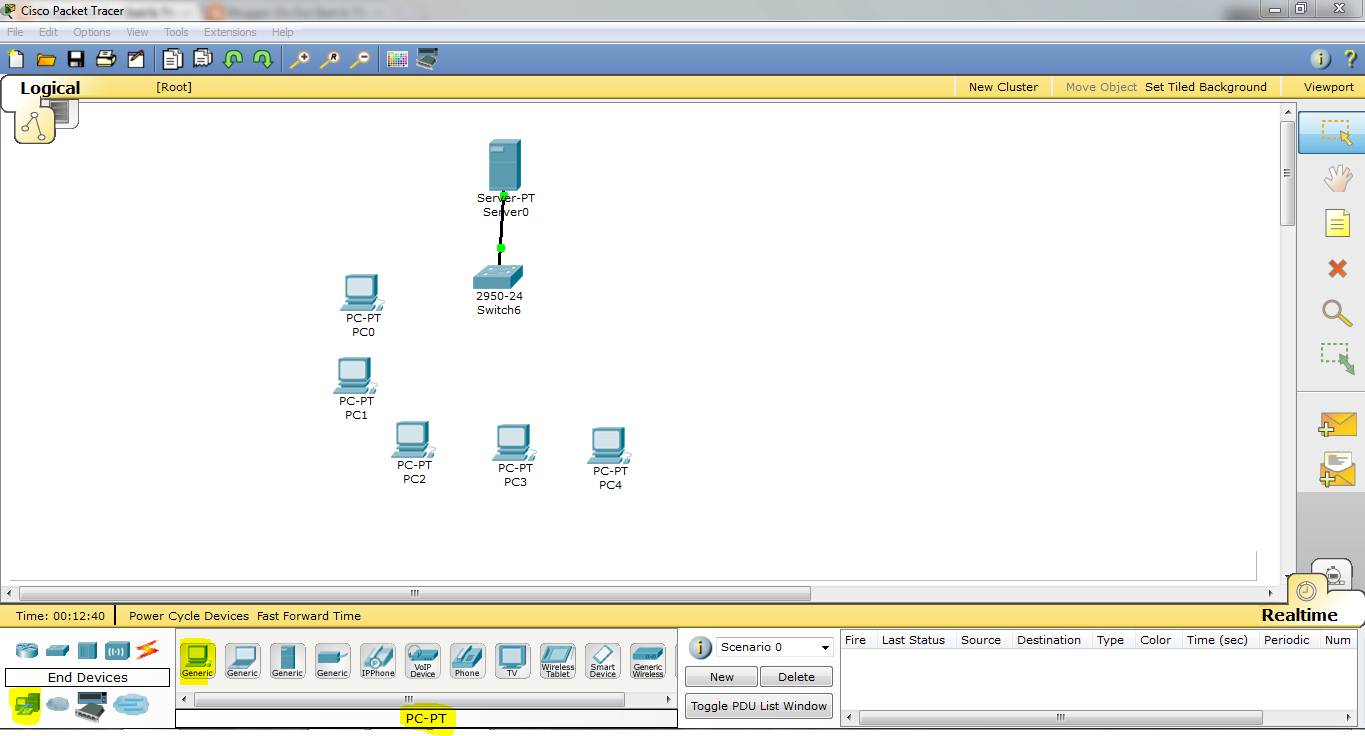Select the Custom Made Devices category

[91, 706]
